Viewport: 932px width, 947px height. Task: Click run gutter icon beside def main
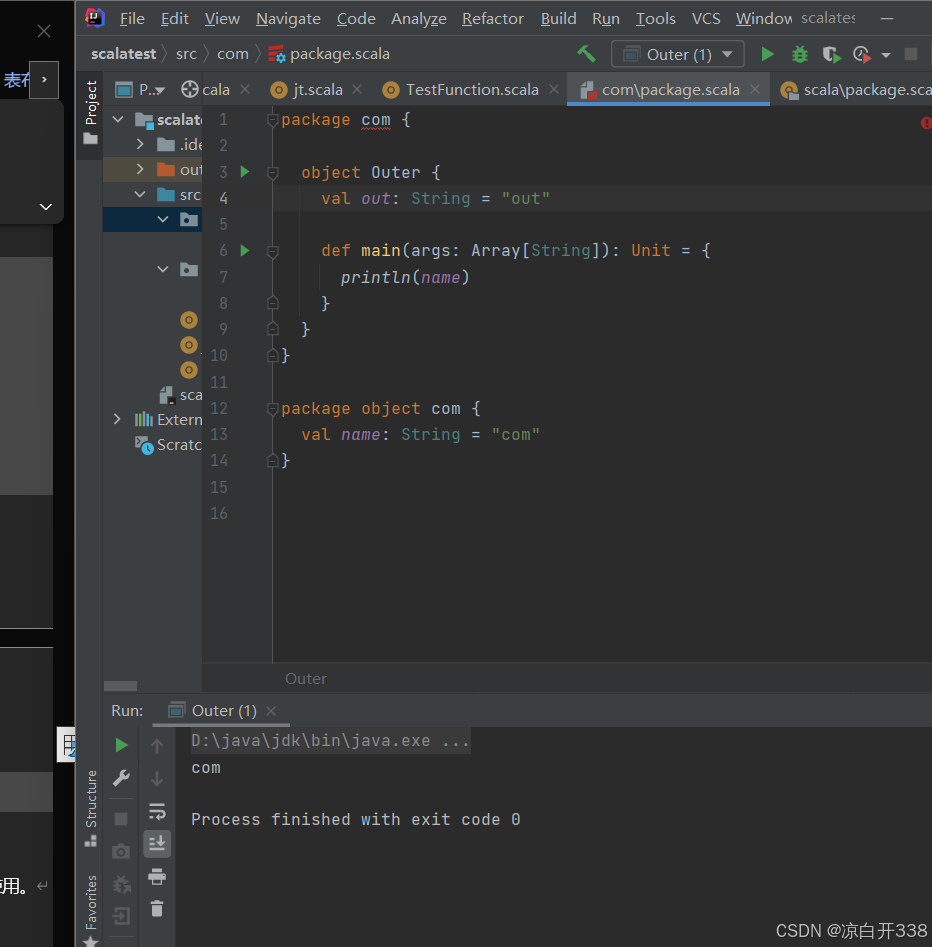245,250
